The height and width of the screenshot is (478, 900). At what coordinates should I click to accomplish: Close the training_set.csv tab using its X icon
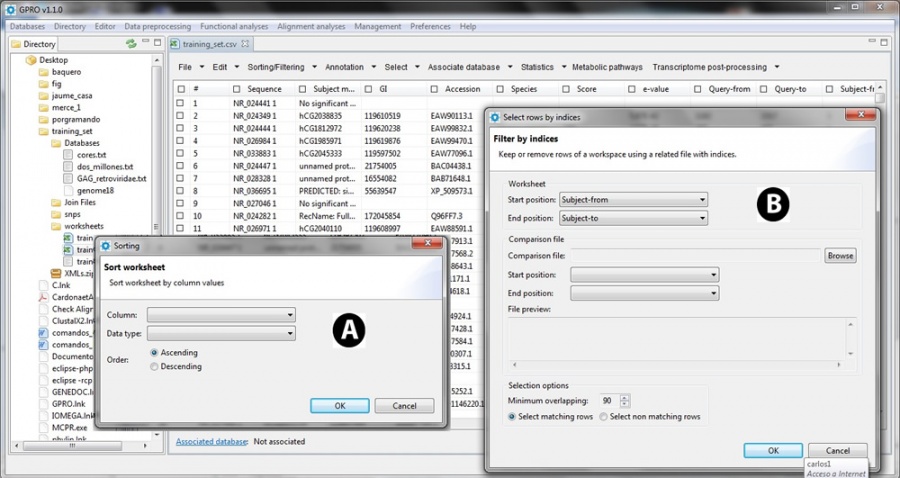[x=247, y=44]
